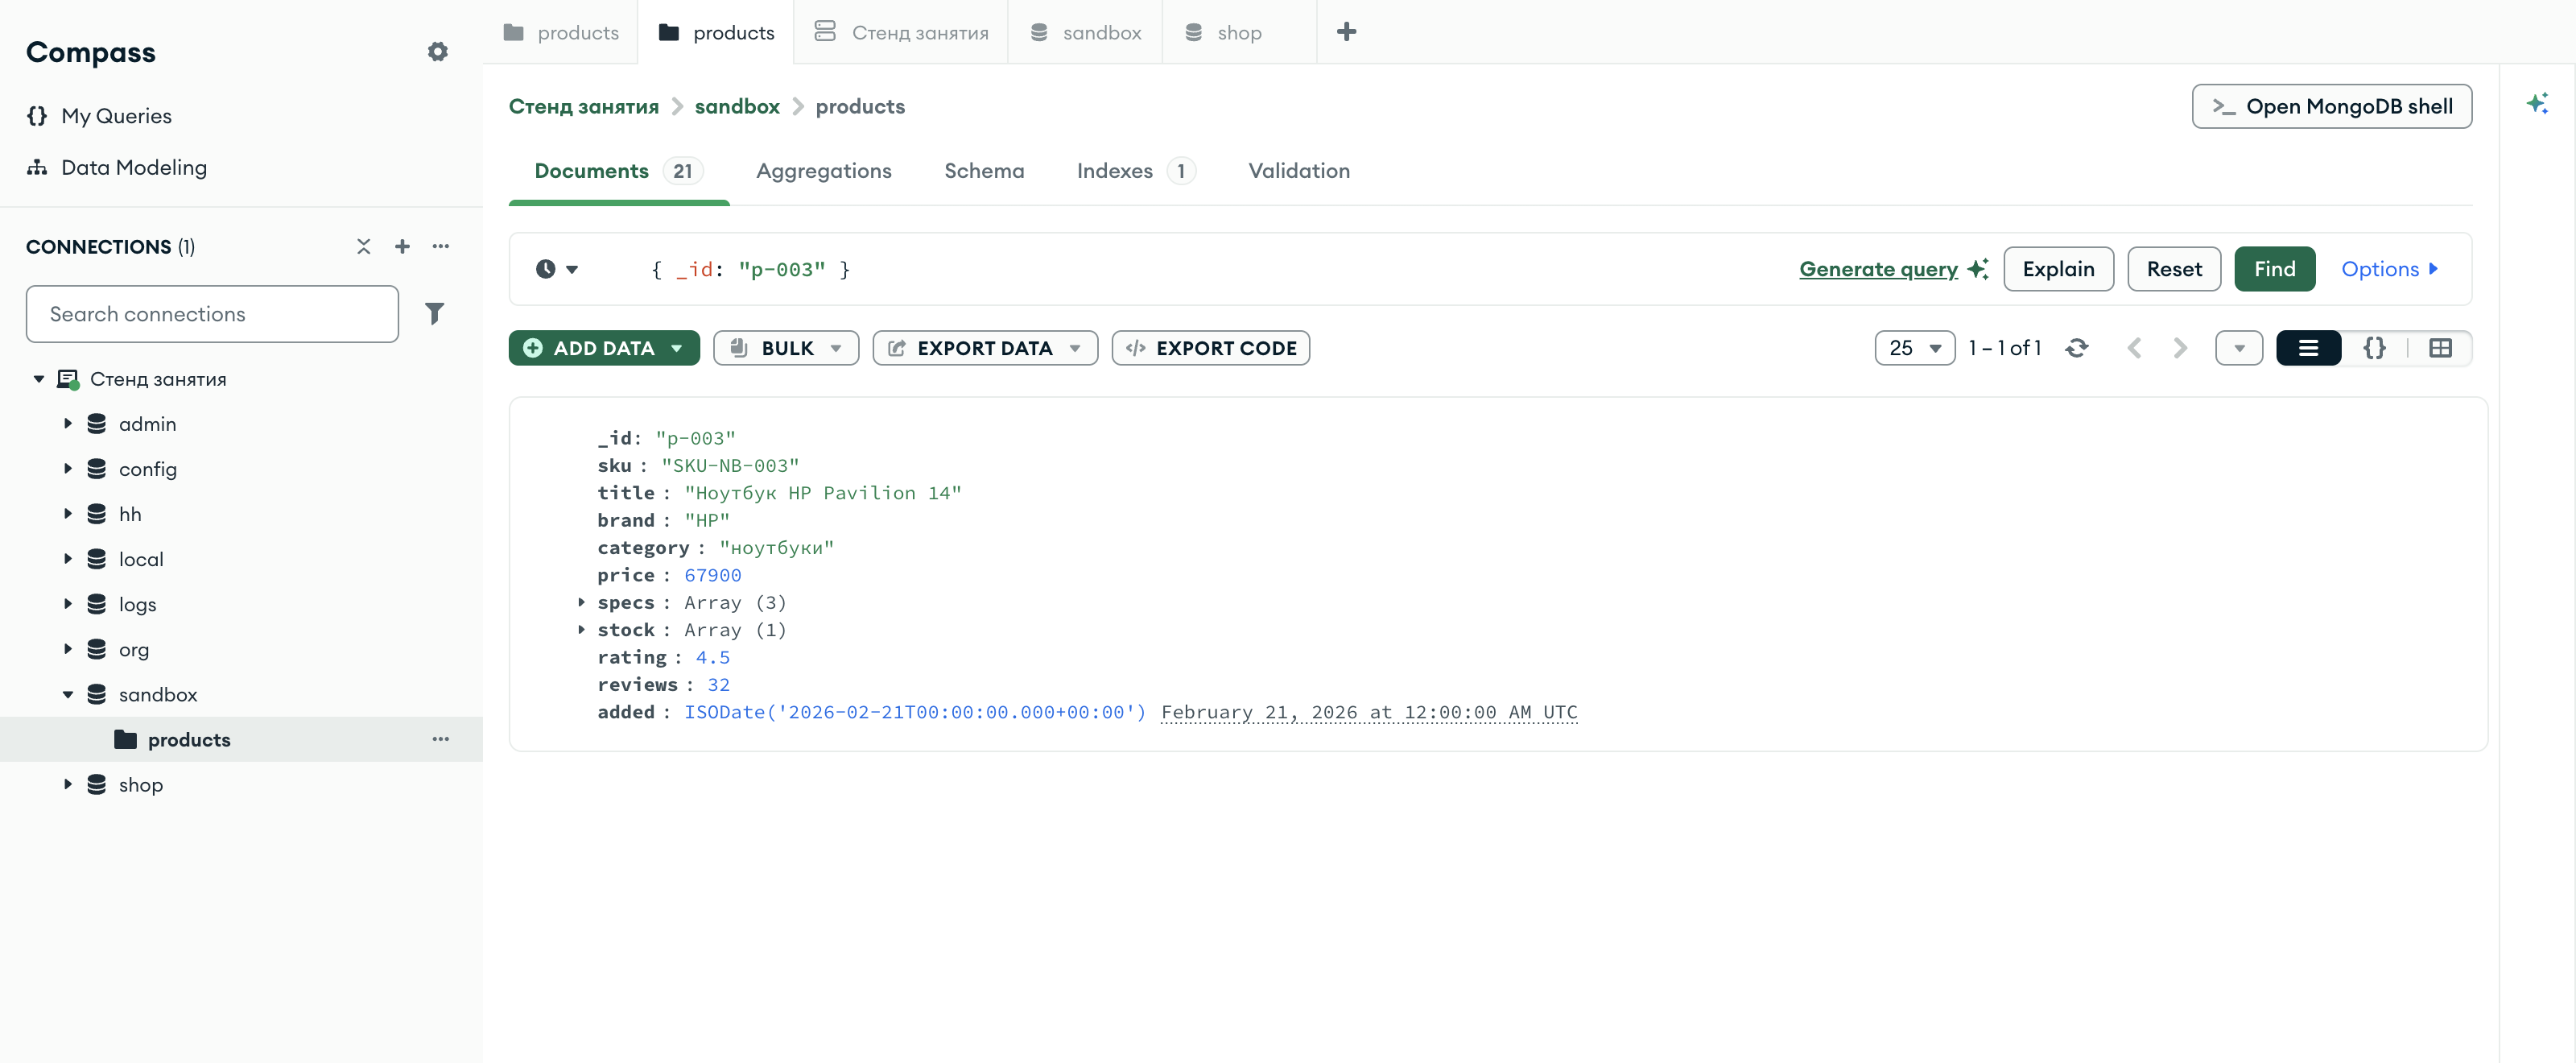Screen dimensions: 2576x1063
Task: Switch to Indexes tab
Action: coord(1135,171)
